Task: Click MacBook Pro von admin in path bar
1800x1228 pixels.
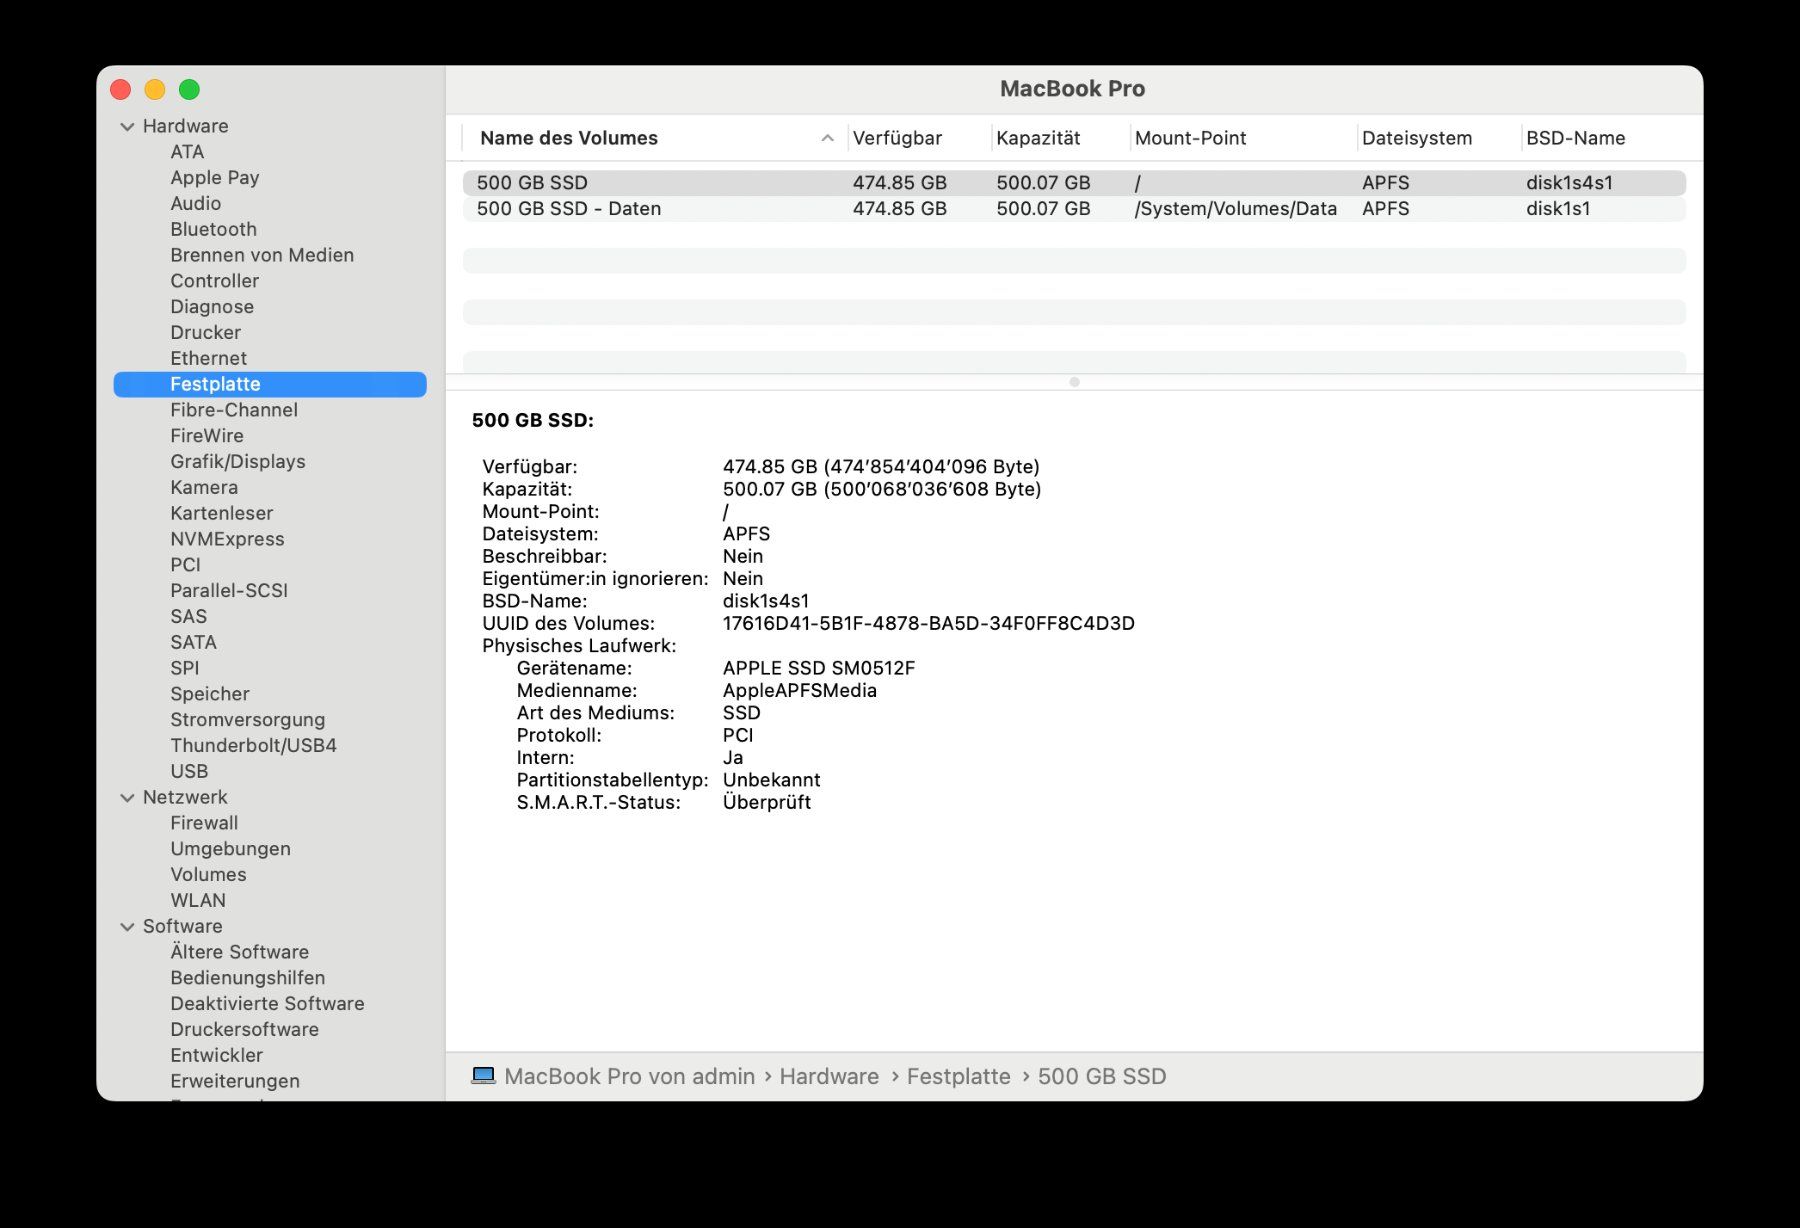Action: coord(629,1076)
